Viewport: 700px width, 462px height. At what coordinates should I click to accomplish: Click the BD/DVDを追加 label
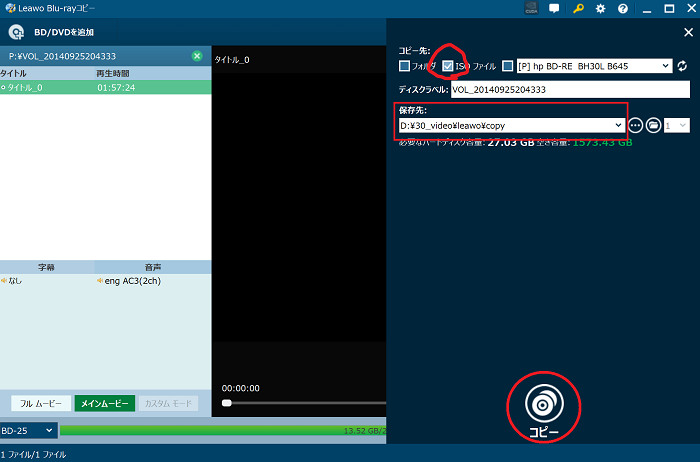point(64,32)
